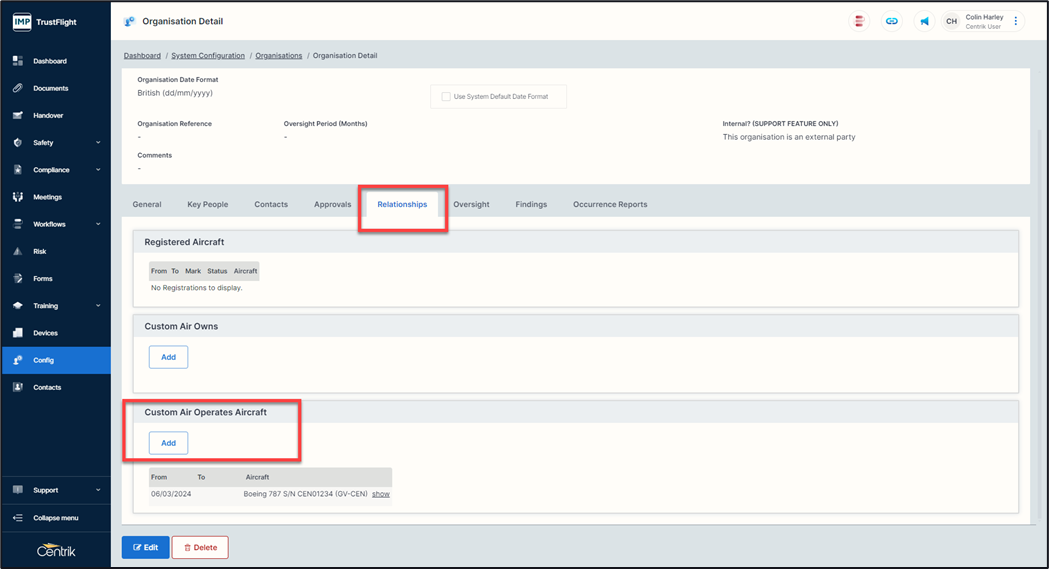Click the announcements megaphone icon

point(924,21)
